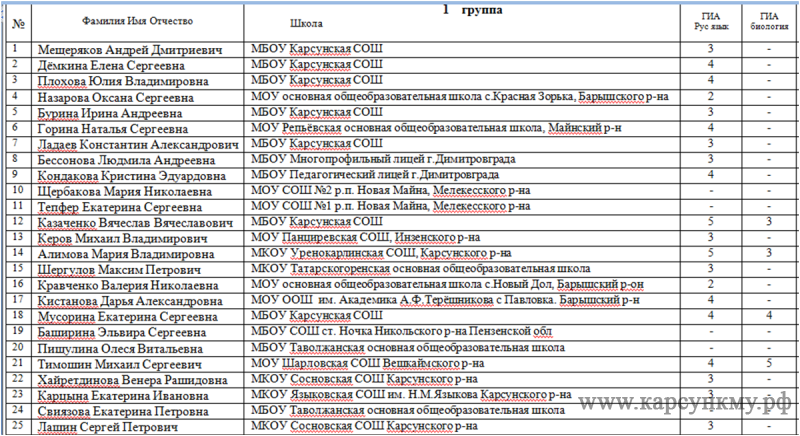
Task: Select МБОУ Педагогический лицей г.Димитровграда
Action: coord(375,175)
